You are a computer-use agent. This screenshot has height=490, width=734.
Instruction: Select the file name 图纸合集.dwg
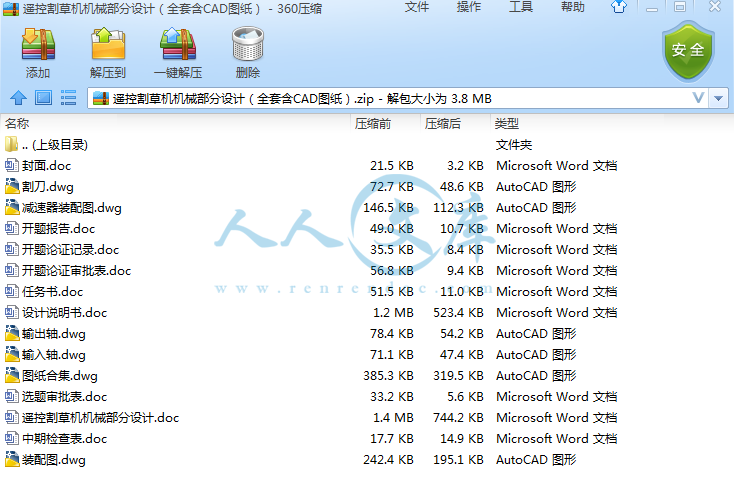[60, 376]
